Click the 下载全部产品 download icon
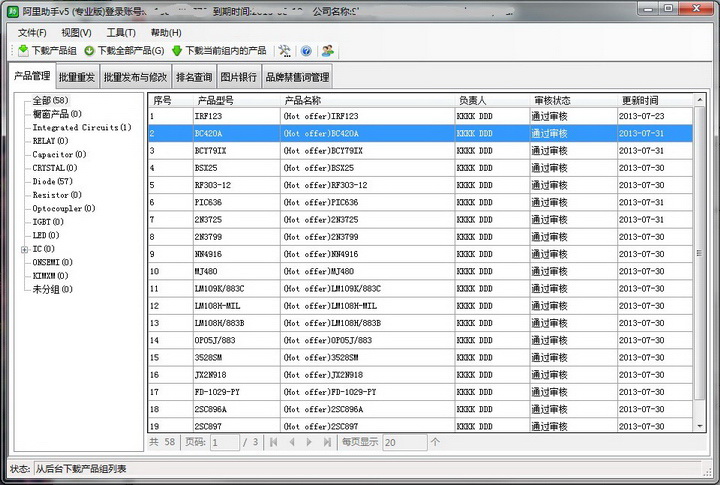Screen dimensions: 720x485 click(89, 51)
